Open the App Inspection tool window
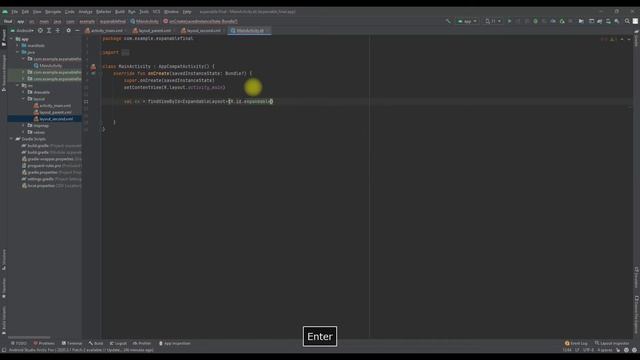This screenshot has height=360, width=640. click(175, 343)
